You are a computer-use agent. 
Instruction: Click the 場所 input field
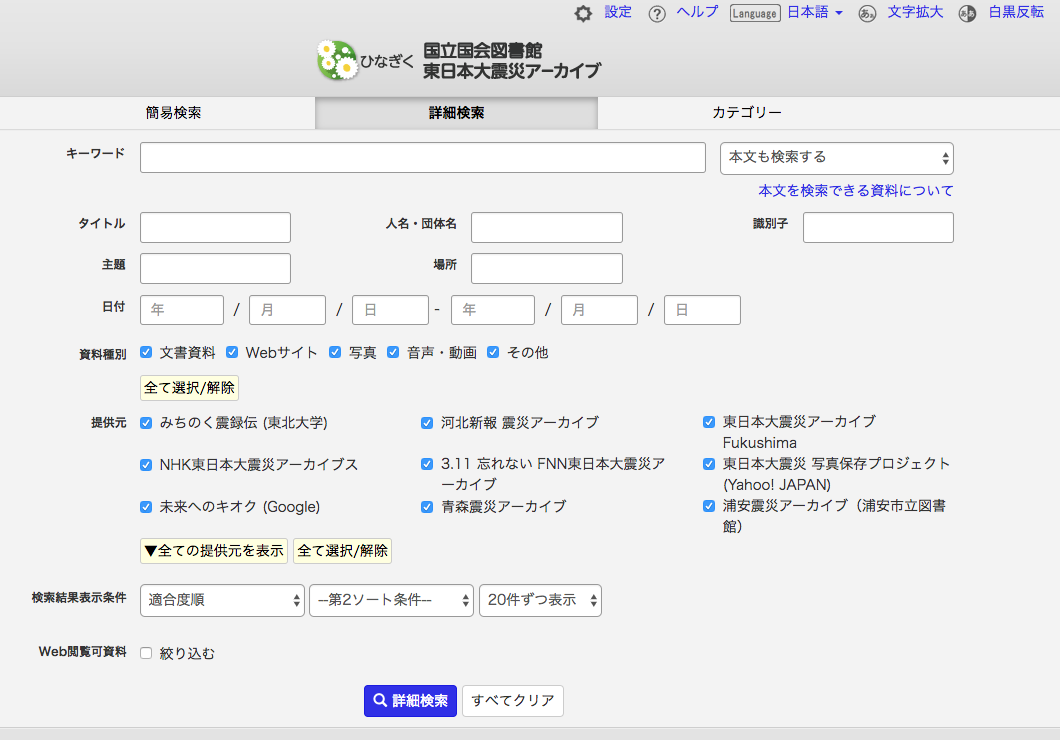[x=546, y=268]
